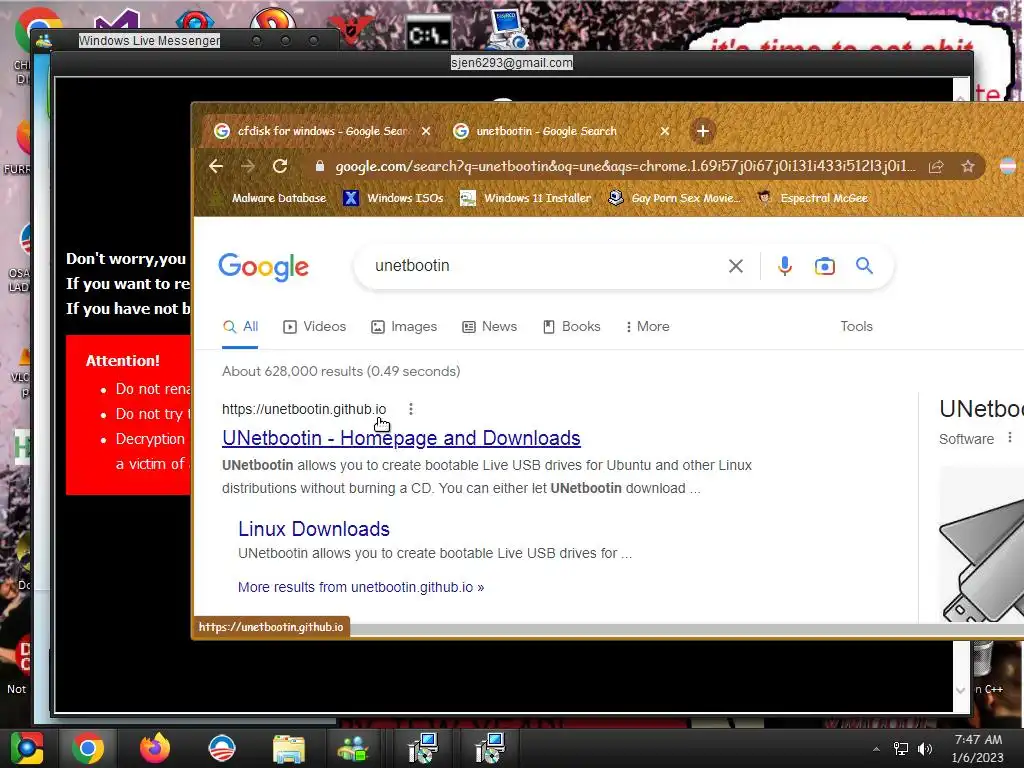Open Windows 11 Installer bookmark
Image resolution: width=1024 pixels, height=768 pixels.
(x=525, y=198)
